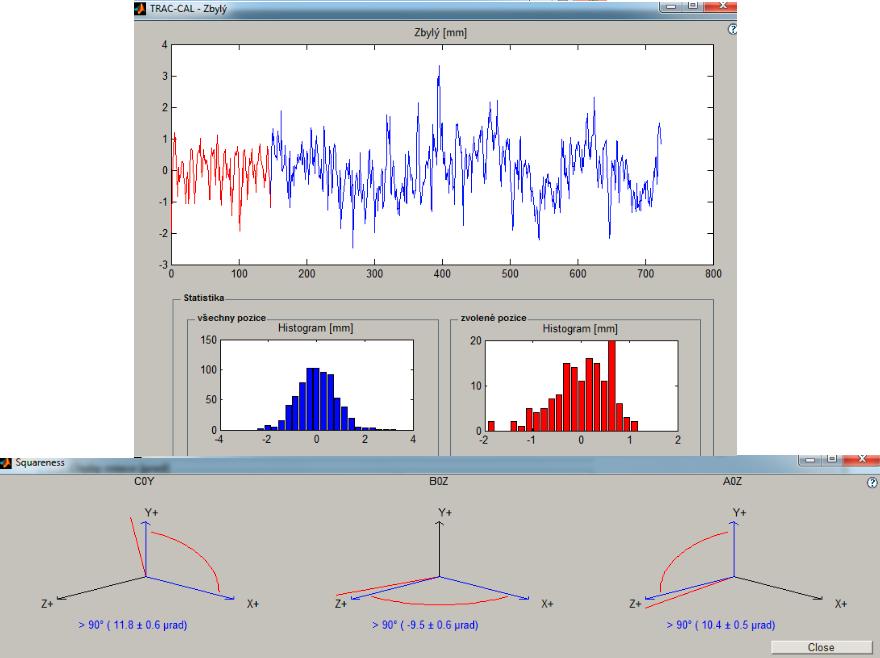Screen dimensions: 880x658
Task: Click the C0Y squareness value 11.8 ± 0.6 µrad
Action: (132, 624)
